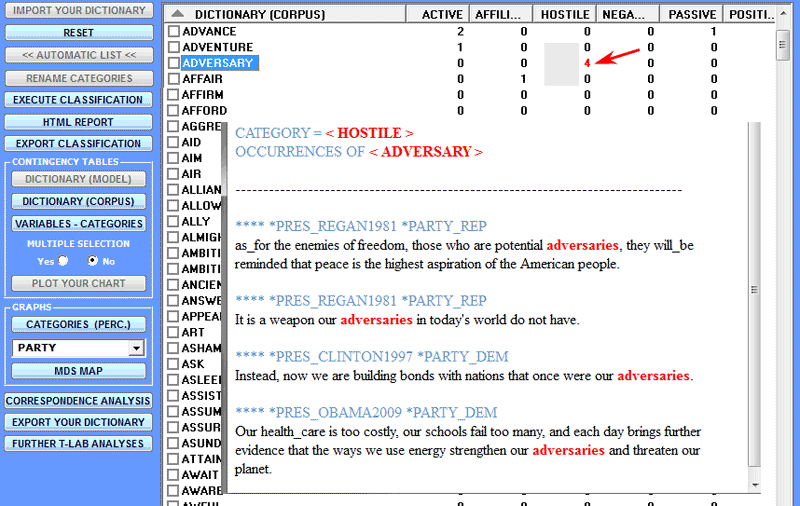Screen dimensions: 800x506
Task: Click ADVANCE passive count of 1
Action: coord(713,31)
